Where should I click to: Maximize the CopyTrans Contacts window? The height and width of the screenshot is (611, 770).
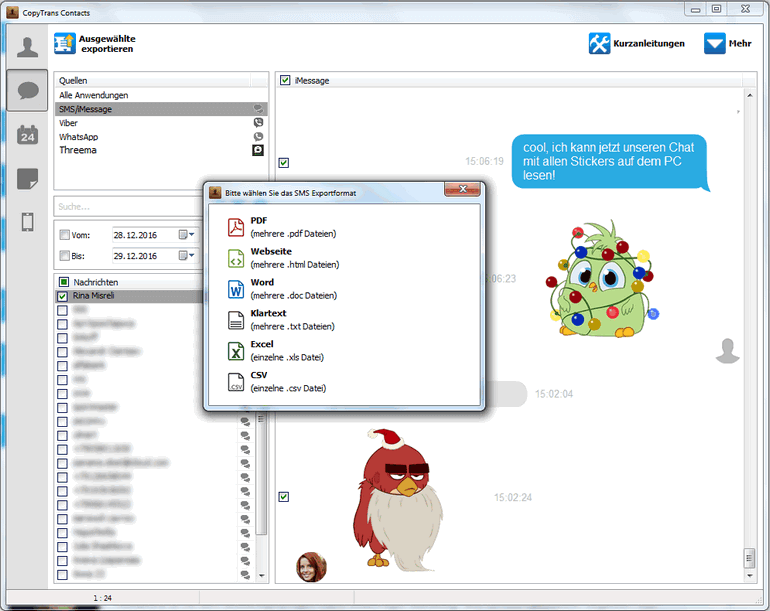[716, 9]
